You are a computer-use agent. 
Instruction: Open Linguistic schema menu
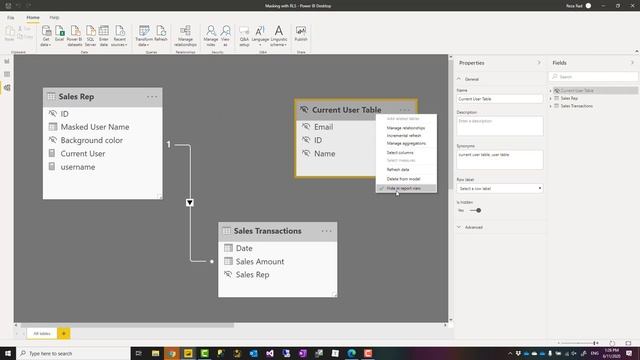pos(278,36)
